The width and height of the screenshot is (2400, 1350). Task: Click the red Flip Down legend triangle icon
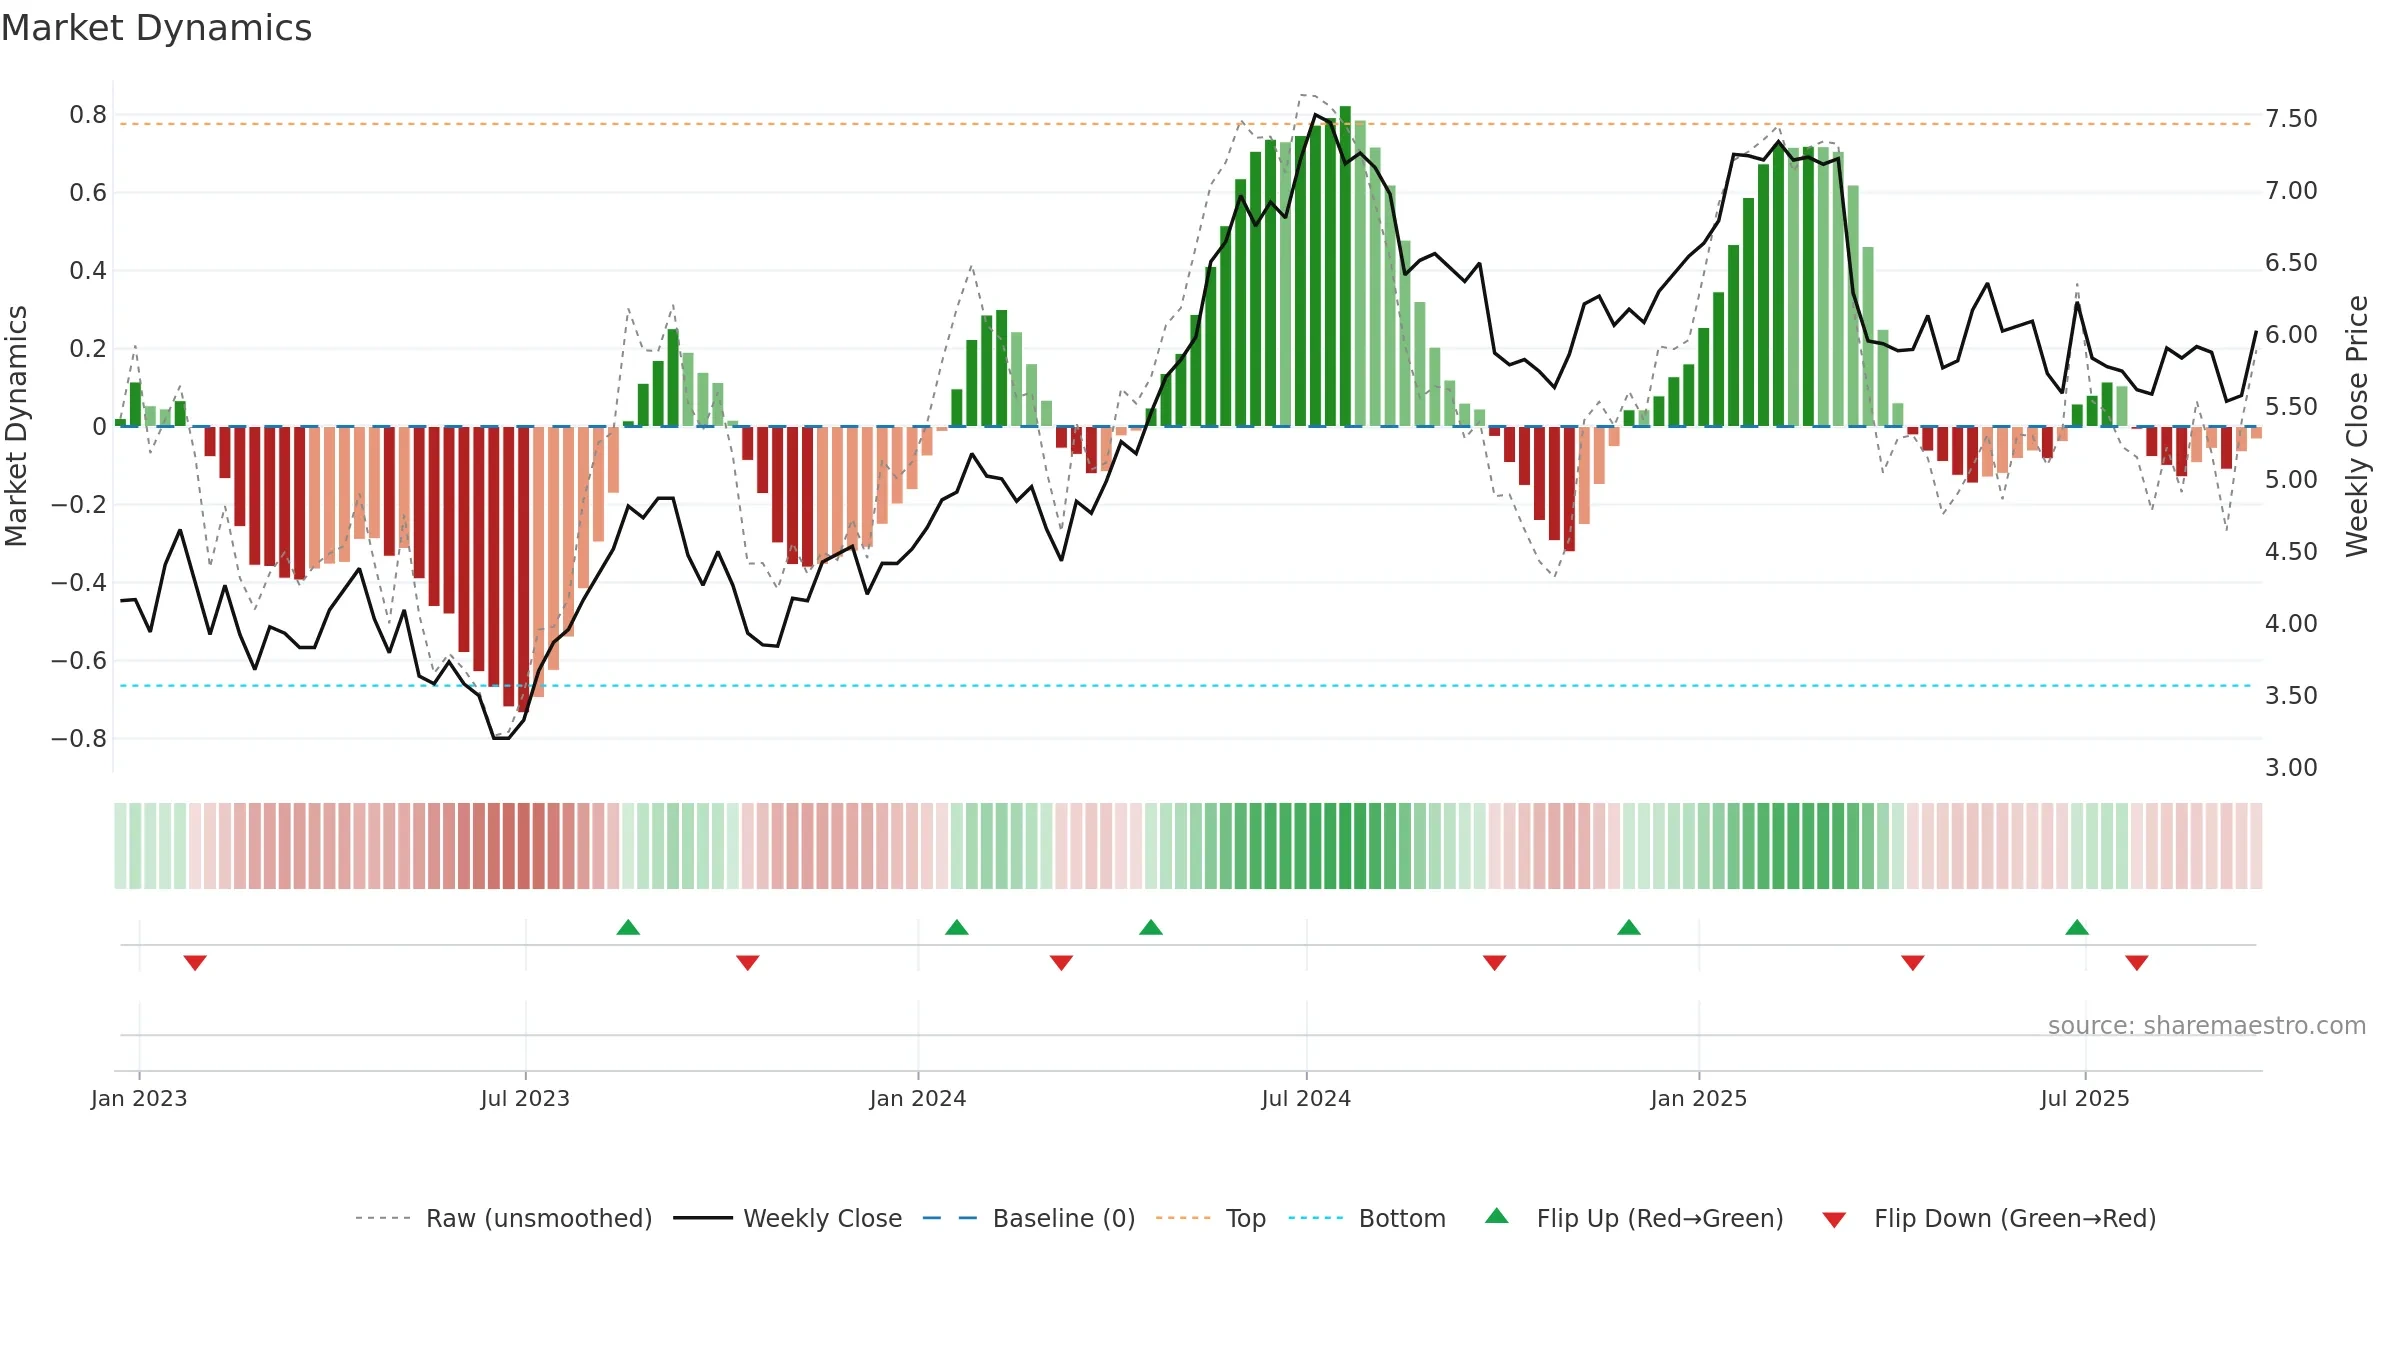pos(1834,1220)
